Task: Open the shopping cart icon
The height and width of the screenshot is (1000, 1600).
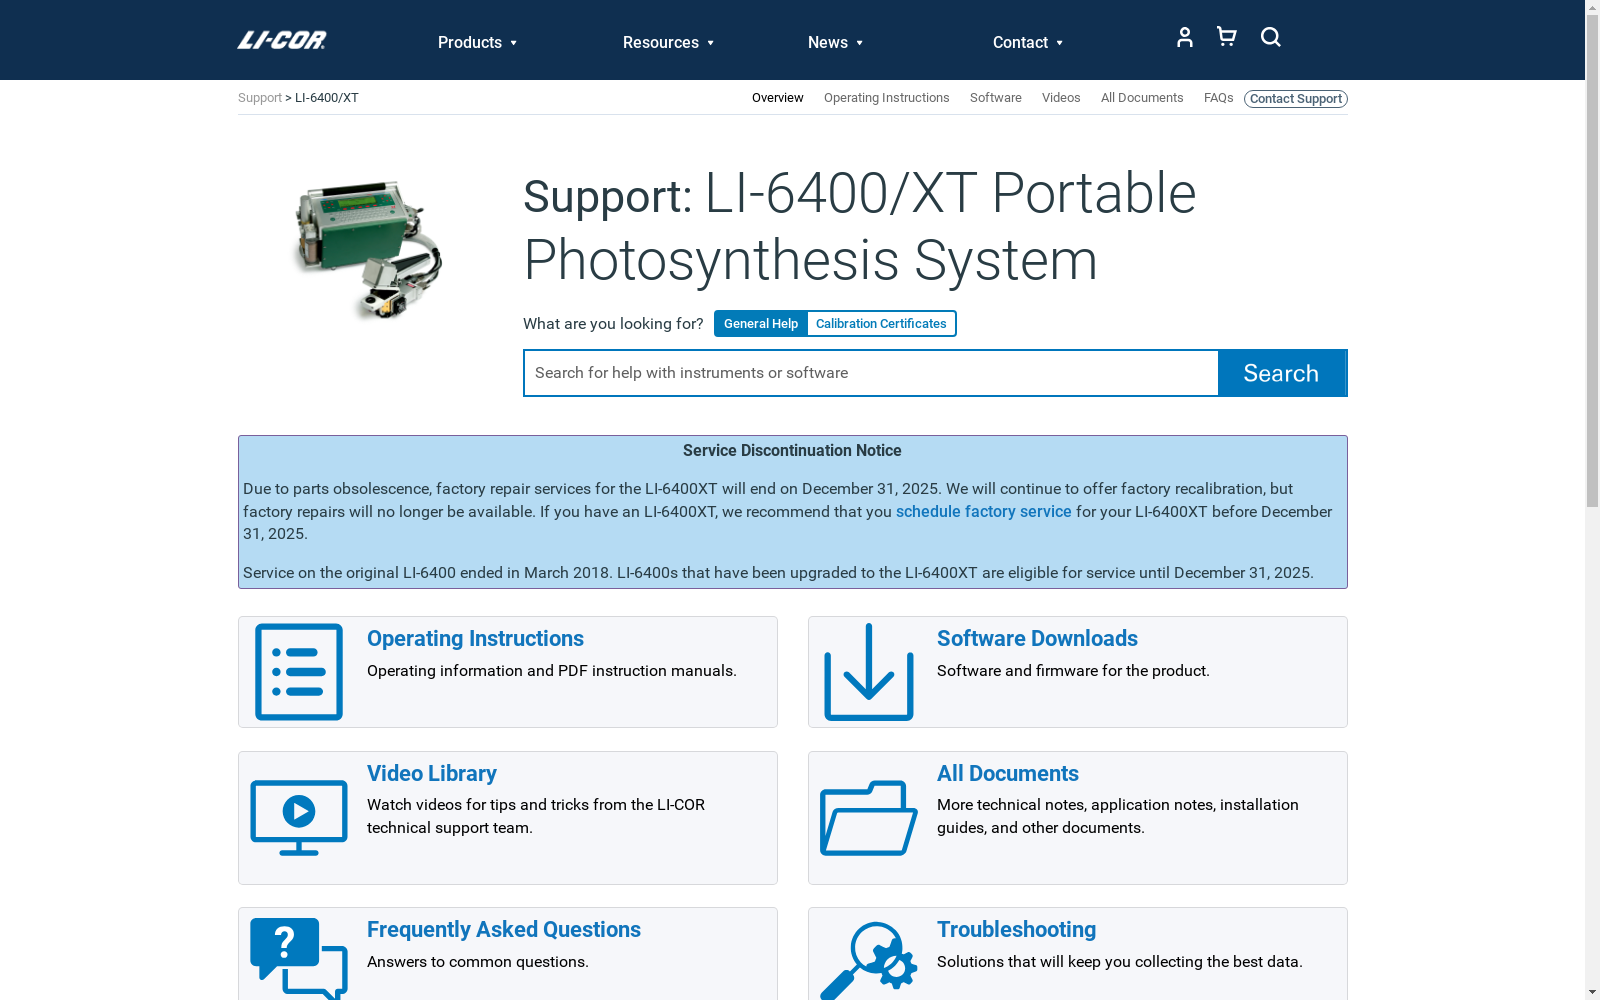Action: click(1227, 37)
